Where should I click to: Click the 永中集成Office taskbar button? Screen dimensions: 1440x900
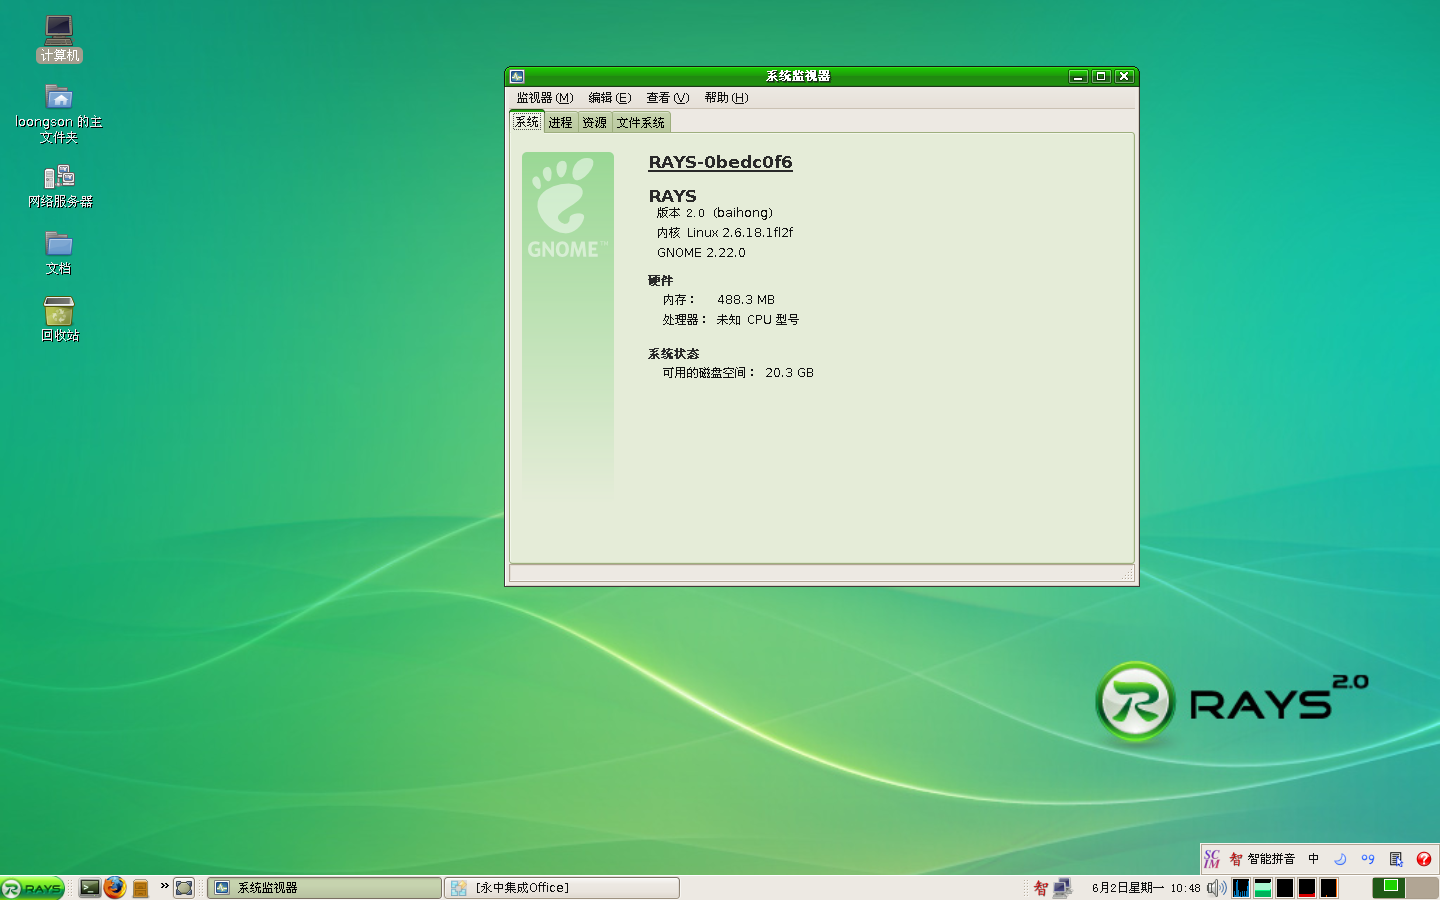point(562,887)
